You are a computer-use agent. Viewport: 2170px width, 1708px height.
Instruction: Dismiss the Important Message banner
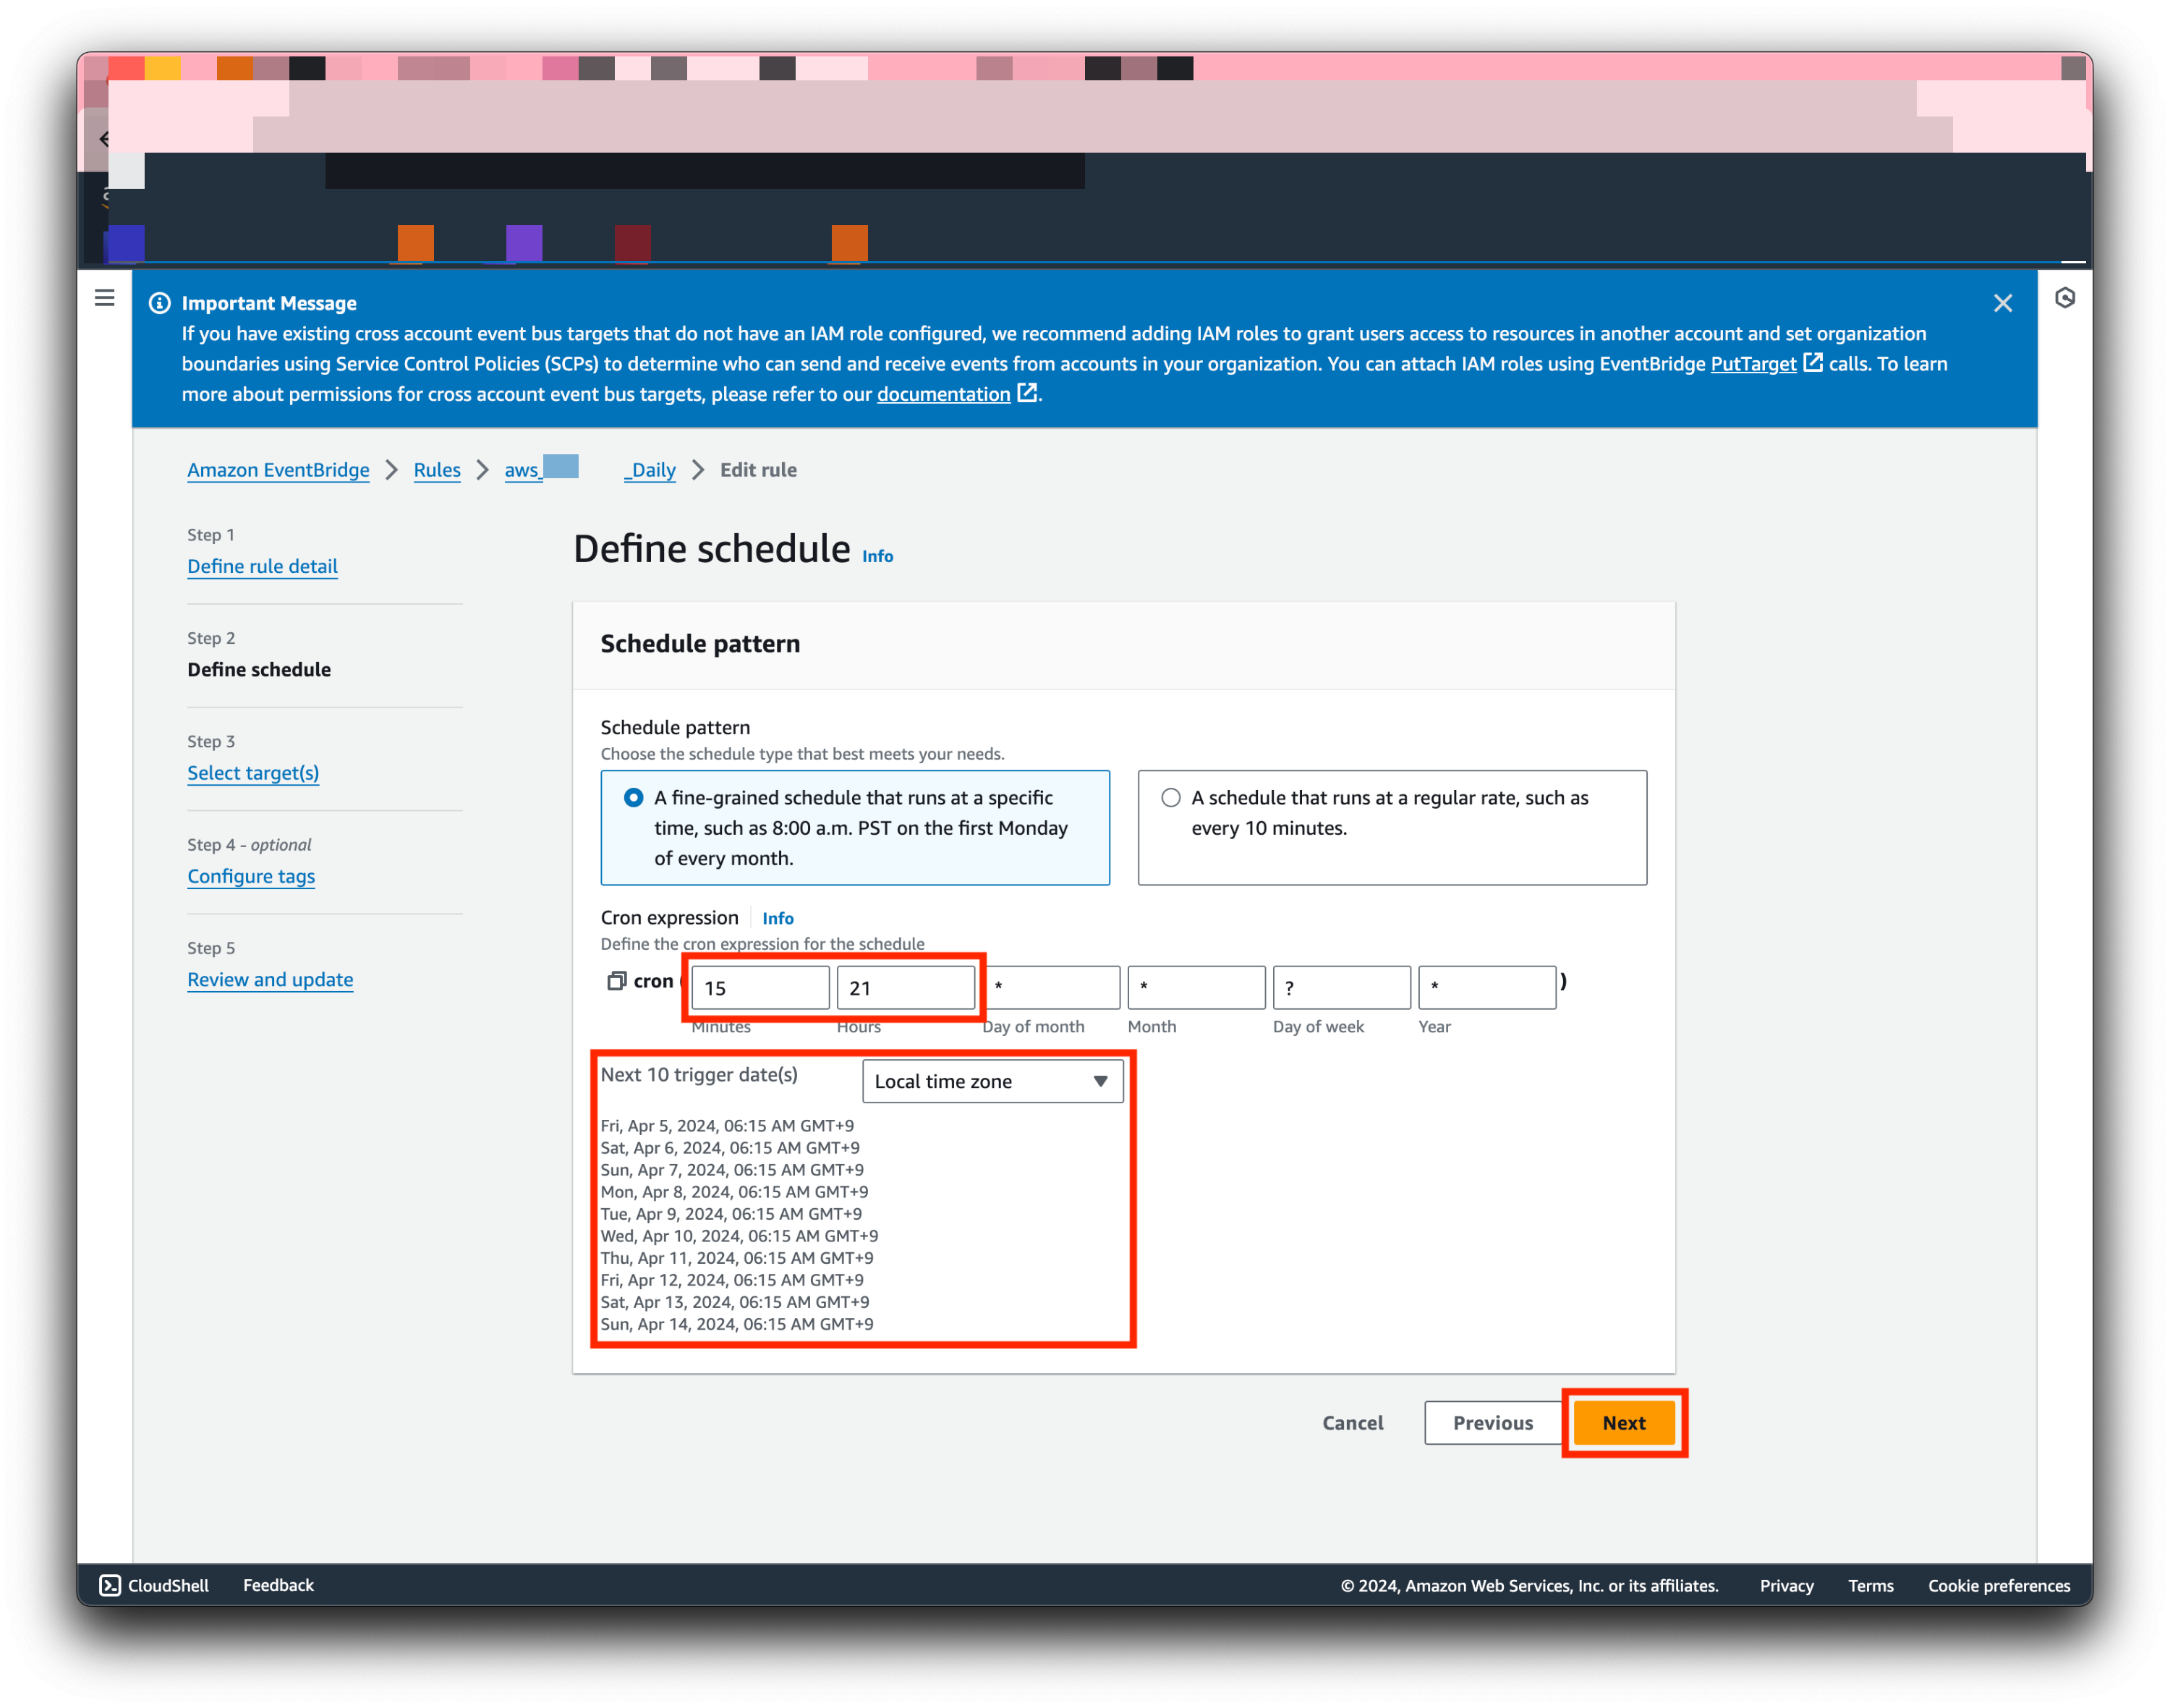coord(2002,303)
